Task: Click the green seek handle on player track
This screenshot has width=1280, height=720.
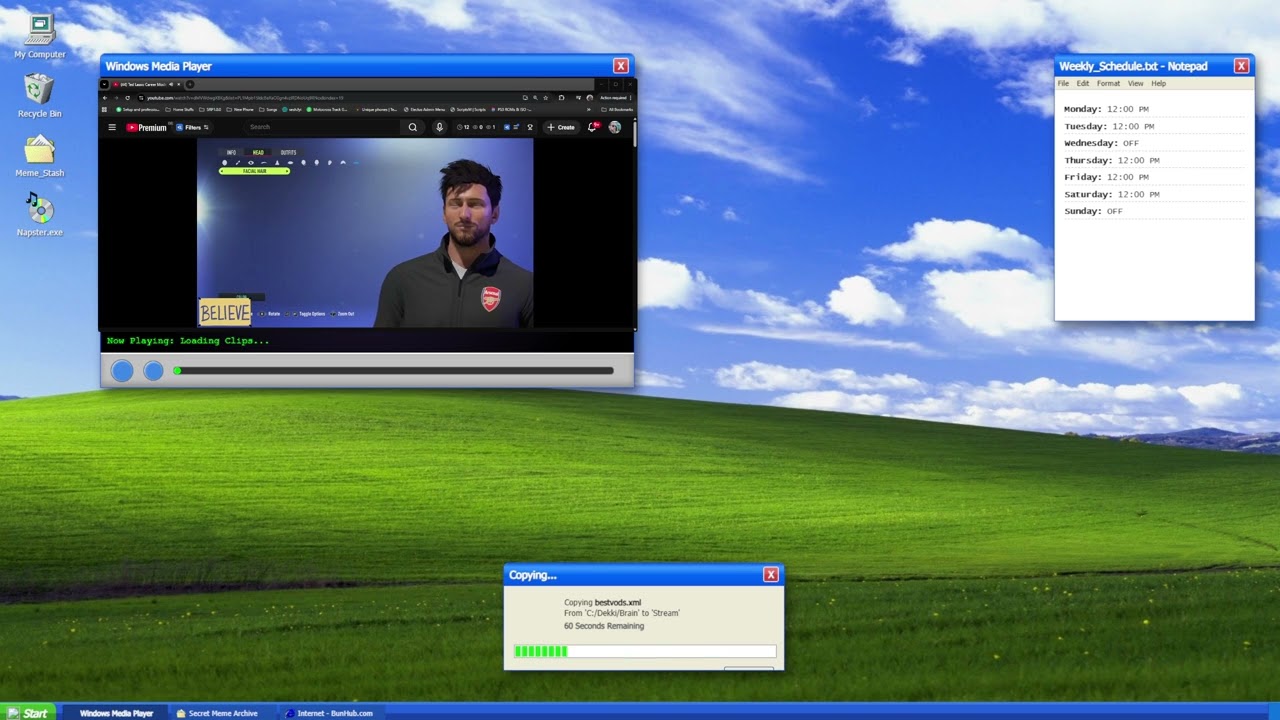Action: [x=177, y=371]
